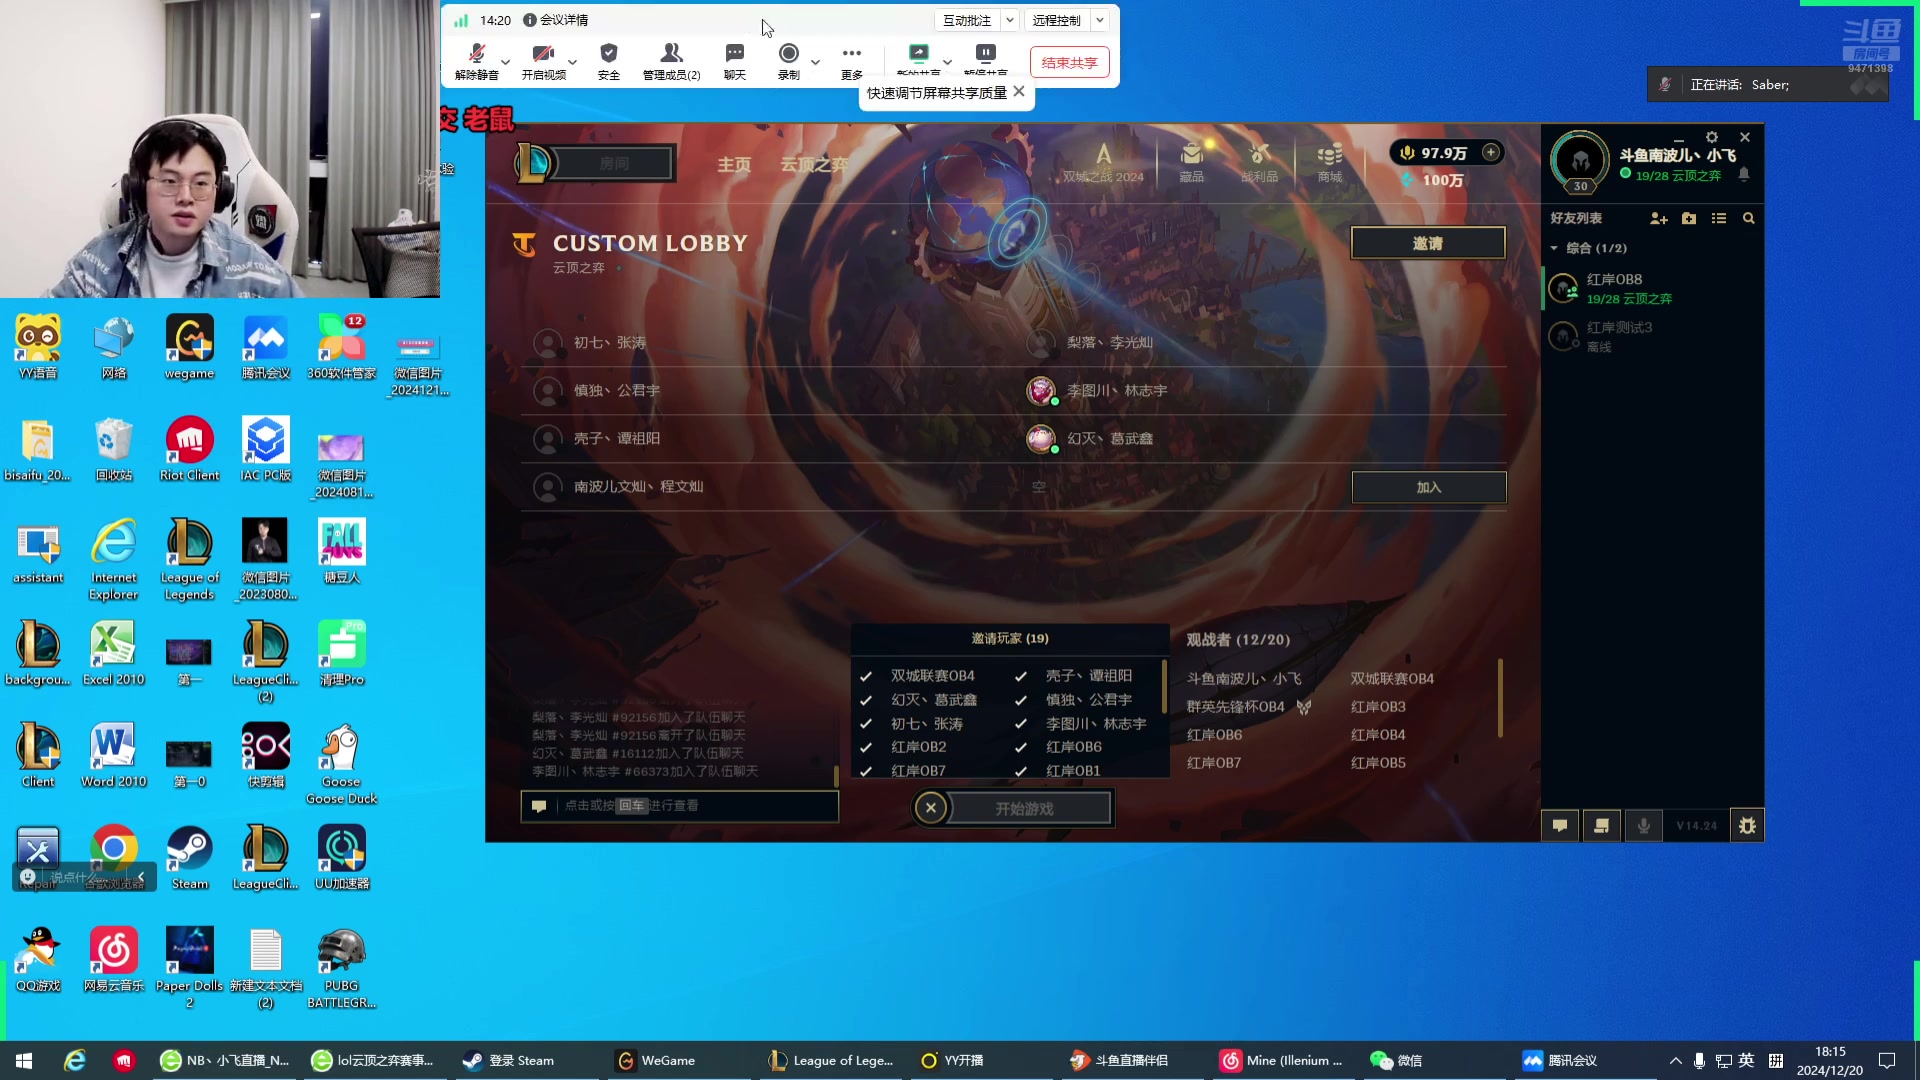This screenshot has height=1080, width=1920.
Task: Select friend 红岸OB8 in friends list
Action: click(1652, 288)
